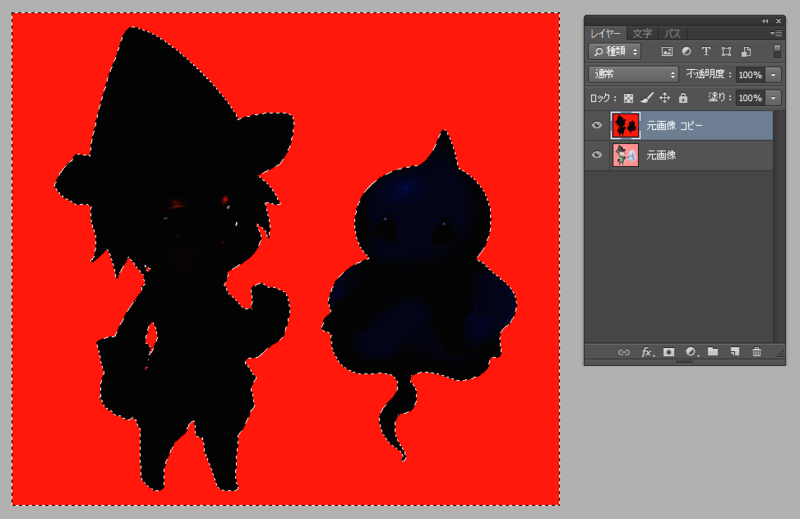Add a layer mask
800x519 pixels.
pyautogui.click(x=669, y=352)
